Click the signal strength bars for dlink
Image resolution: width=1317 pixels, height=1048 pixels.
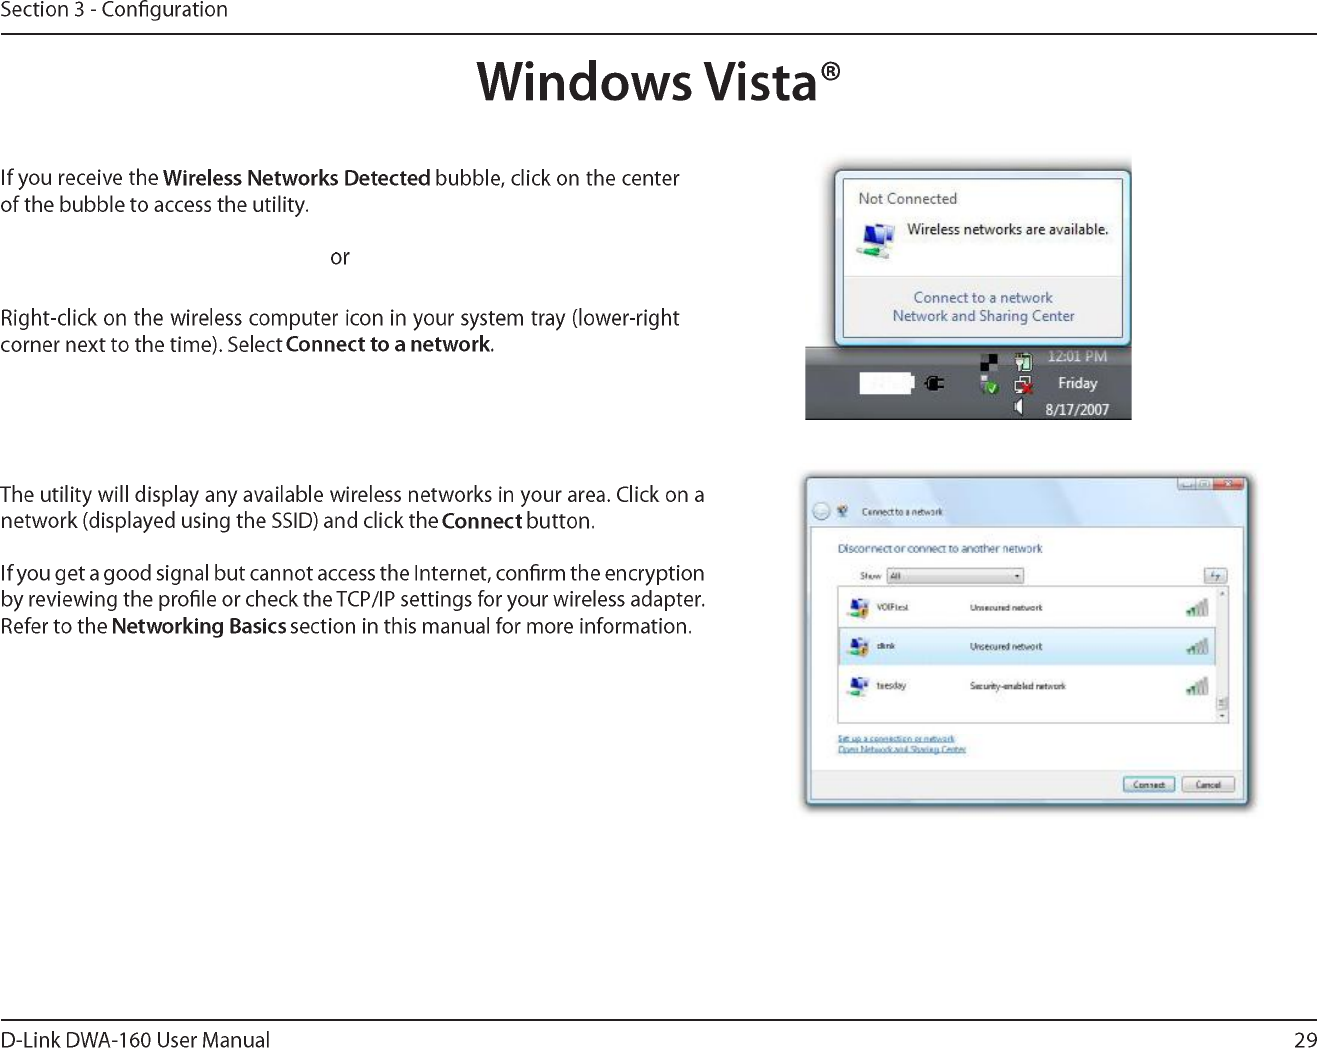(x=1197, y=646)
